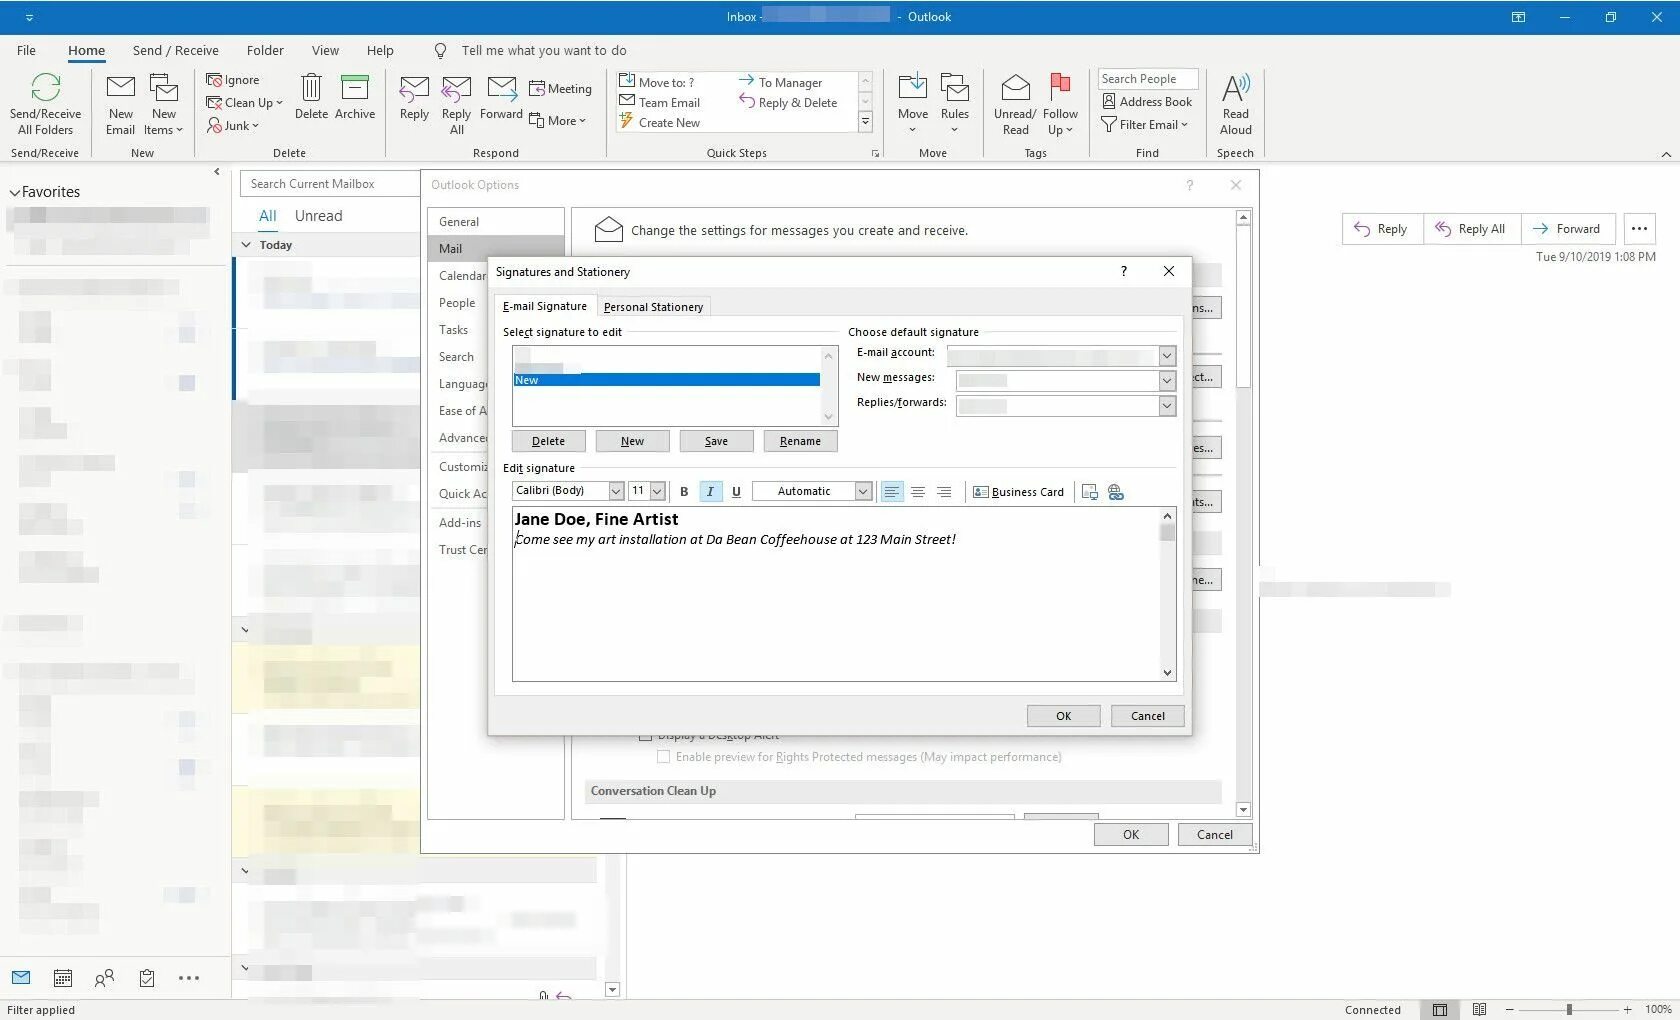Switch to the Personal Stationery tab
Image resolution: width=1680 pixels, height=1020 pixels.
click(x=653, y=307)
